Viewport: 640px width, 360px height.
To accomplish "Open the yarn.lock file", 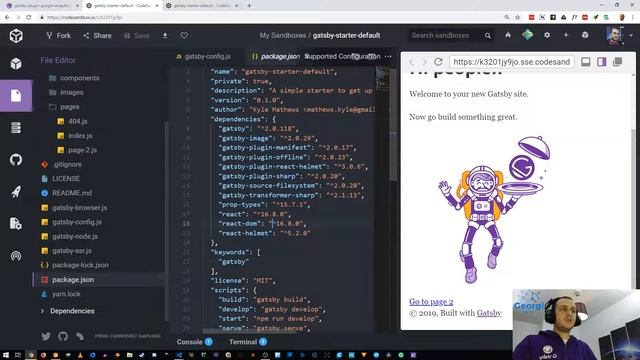I will click(61, 294).
